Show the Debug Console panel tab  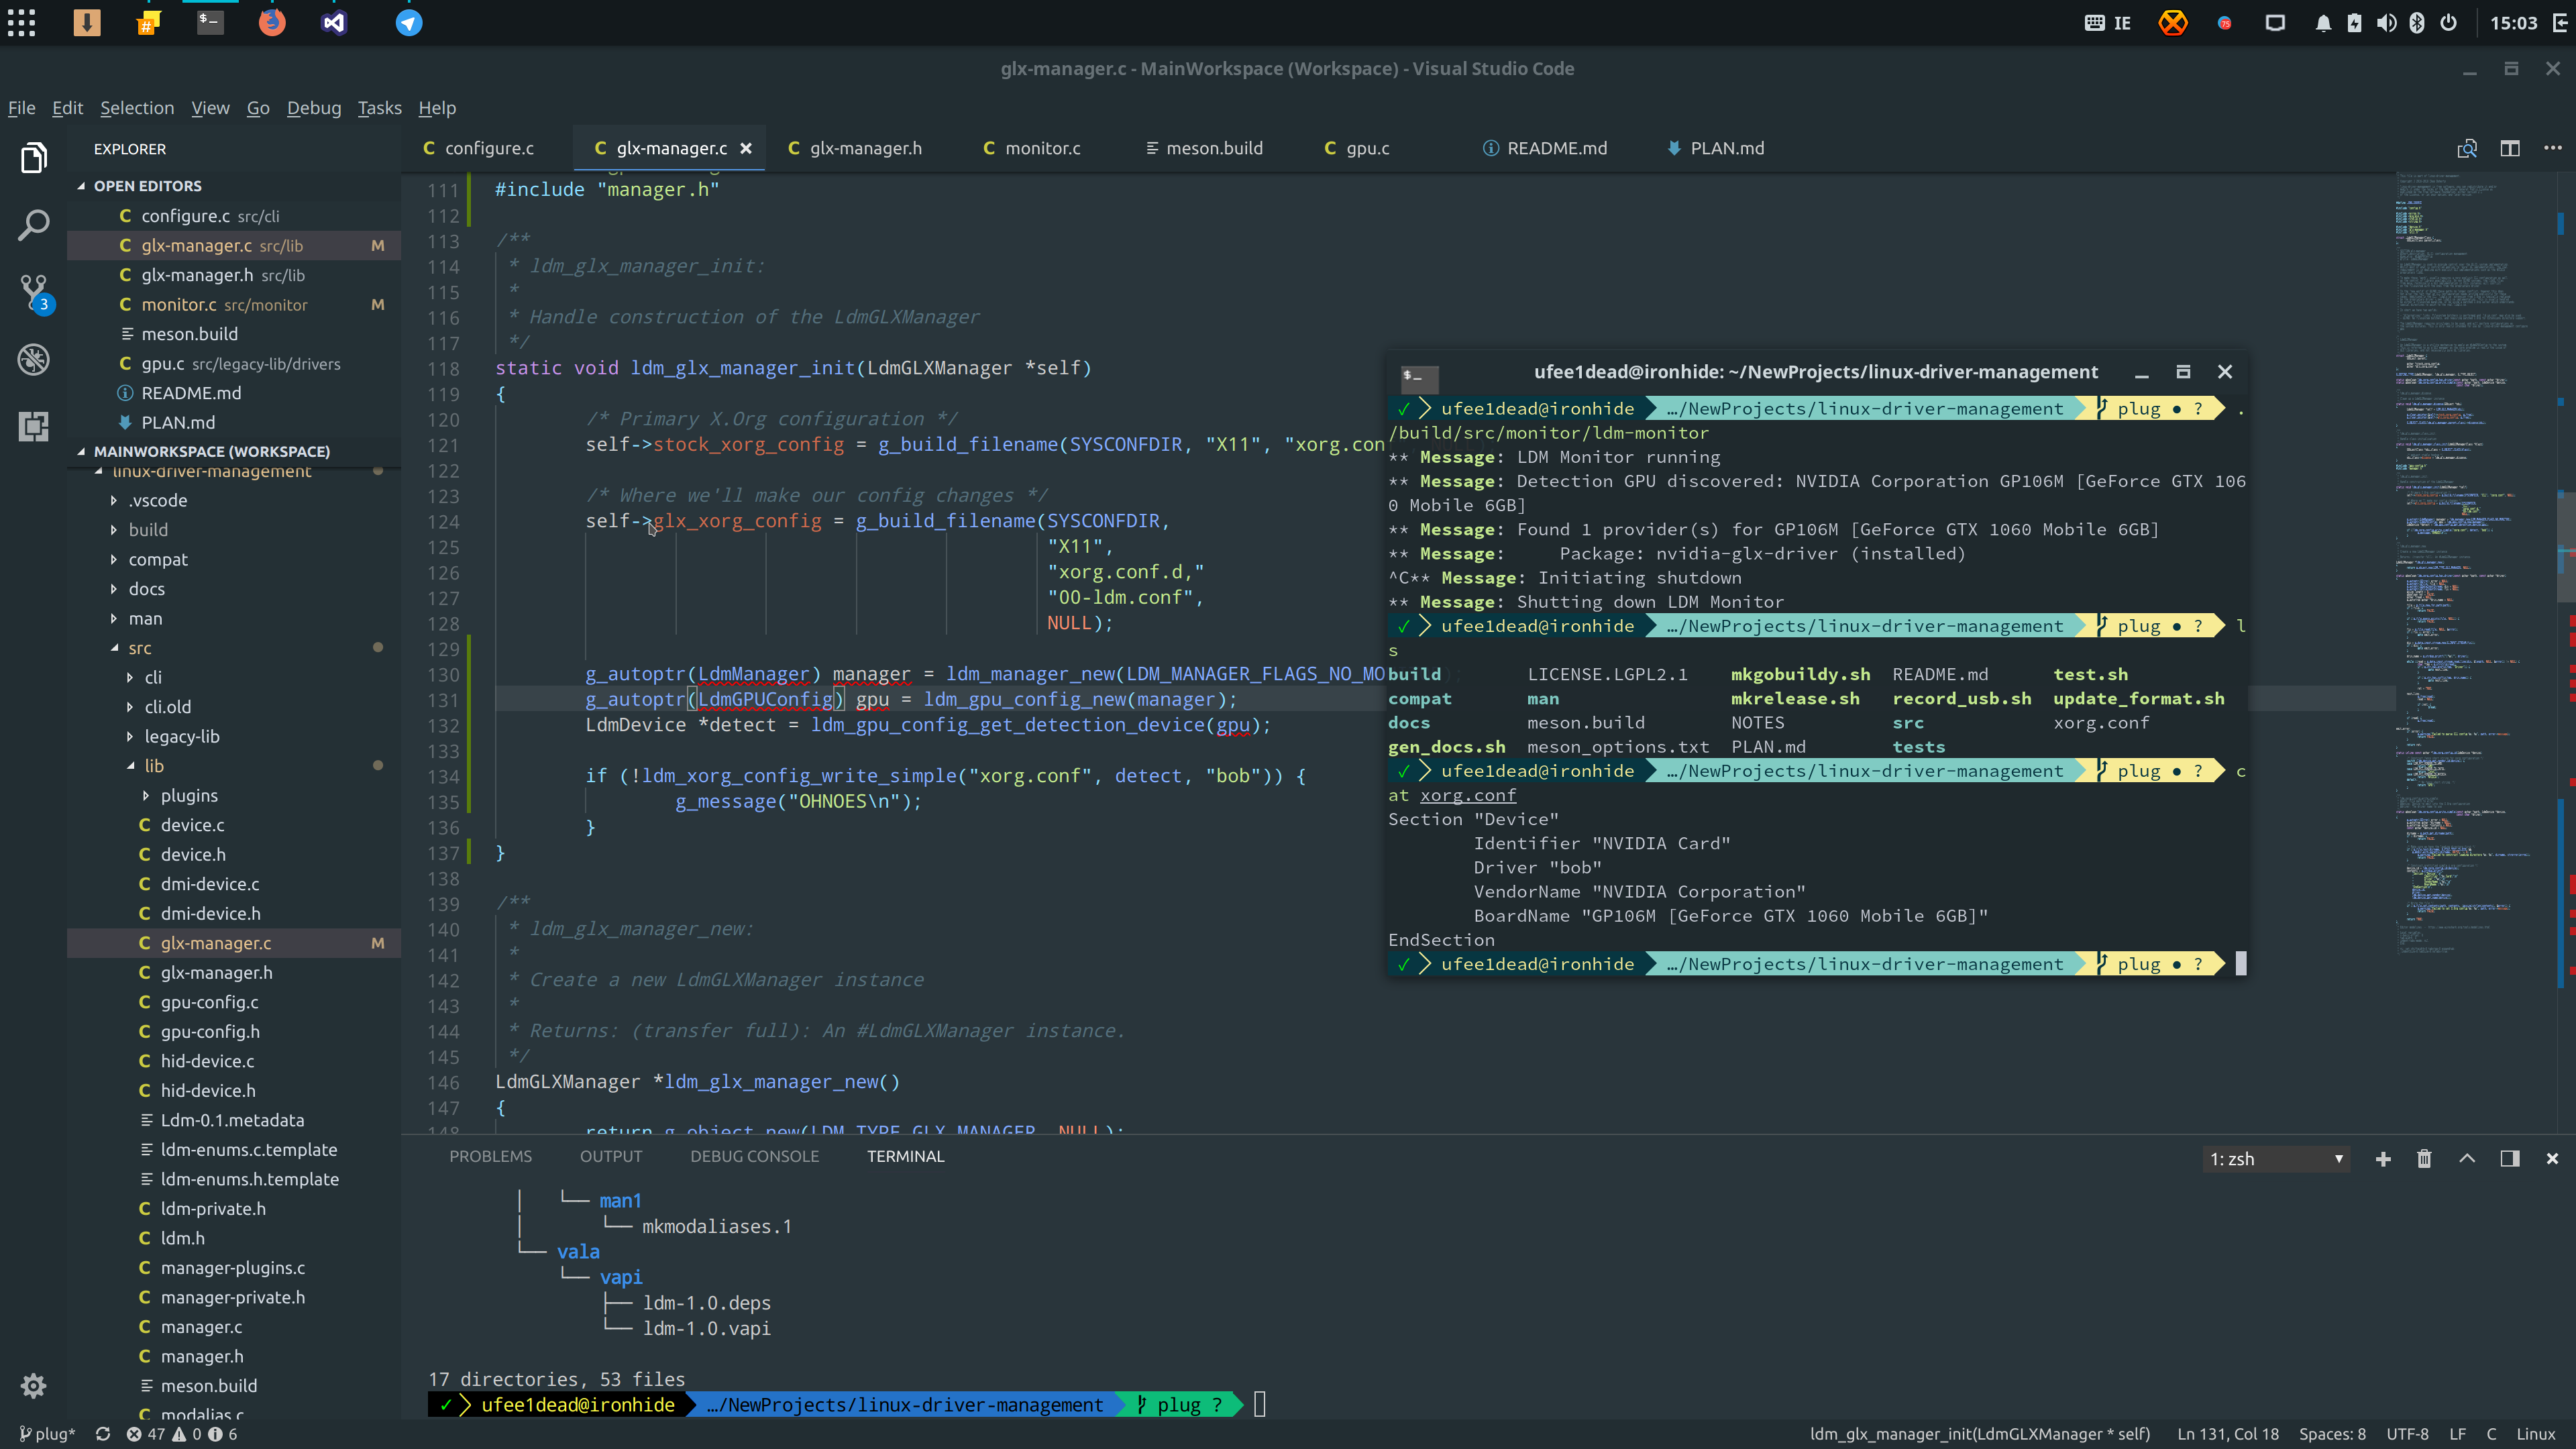point(754,1156)
